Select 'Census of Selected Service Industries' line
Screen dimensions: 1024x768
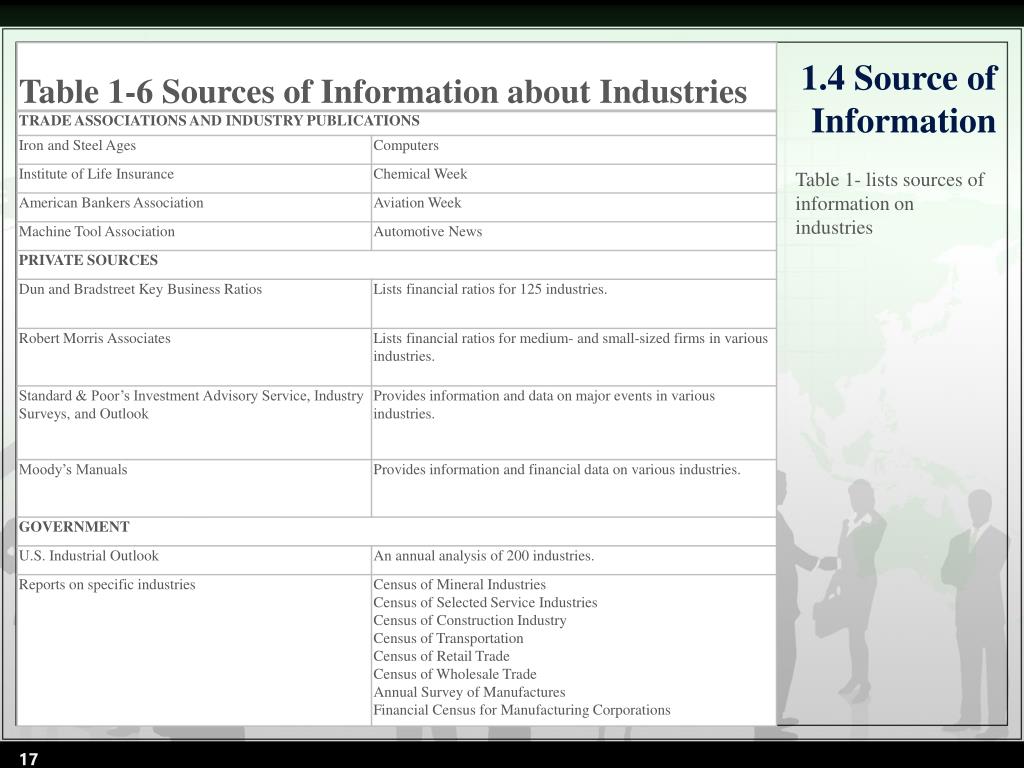(485, 602)
